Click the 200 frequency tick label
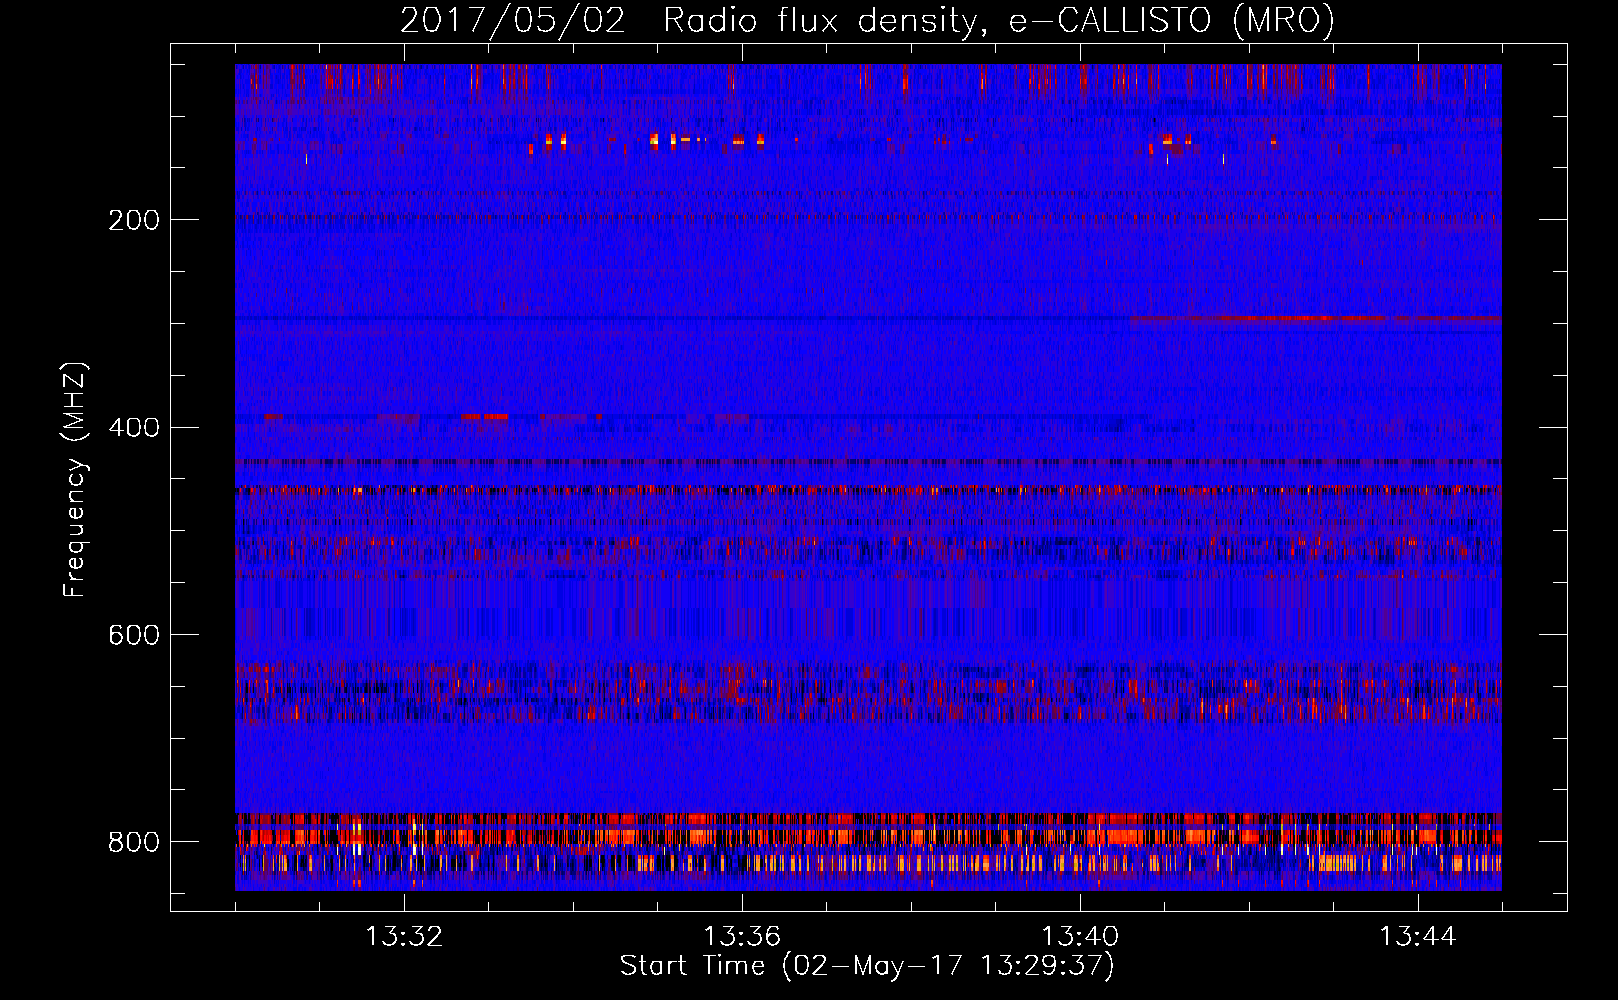Image resolution: width=1618 pixels, height=1000 pixels. [x=133, y=220]
